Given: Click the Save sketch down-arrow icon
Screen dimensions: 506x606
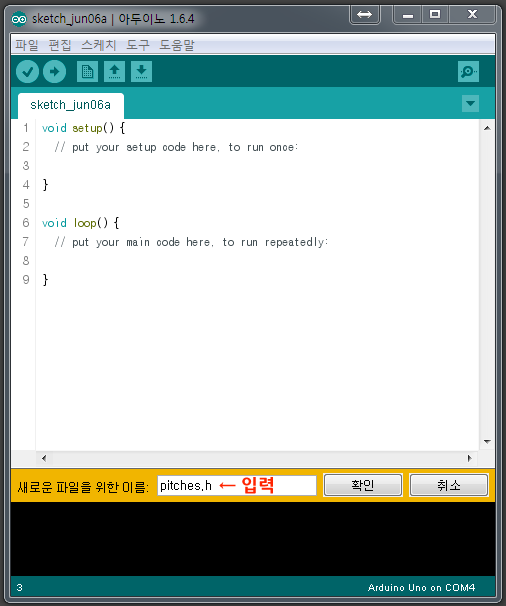Looking at the screenshot, I should tap(141, 71).
